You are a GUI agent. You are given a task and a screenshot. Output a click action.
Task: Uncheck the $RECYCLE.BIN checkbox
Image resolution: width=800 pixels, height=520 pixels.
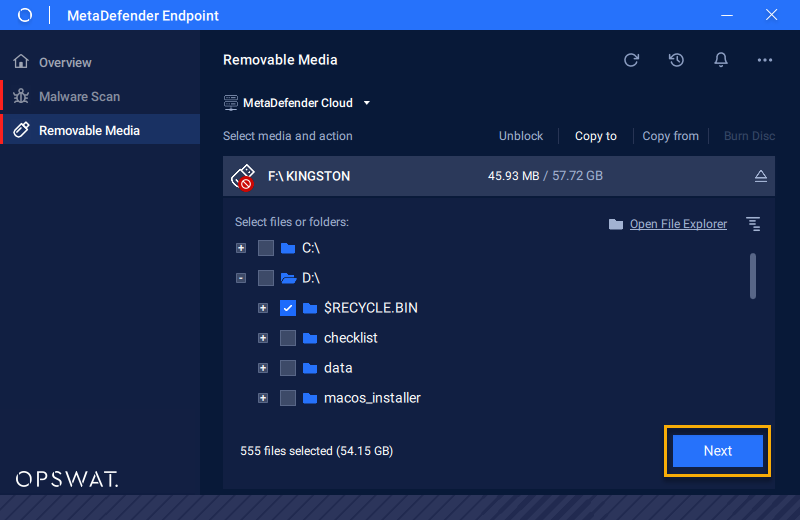click(x=288, y=308)
